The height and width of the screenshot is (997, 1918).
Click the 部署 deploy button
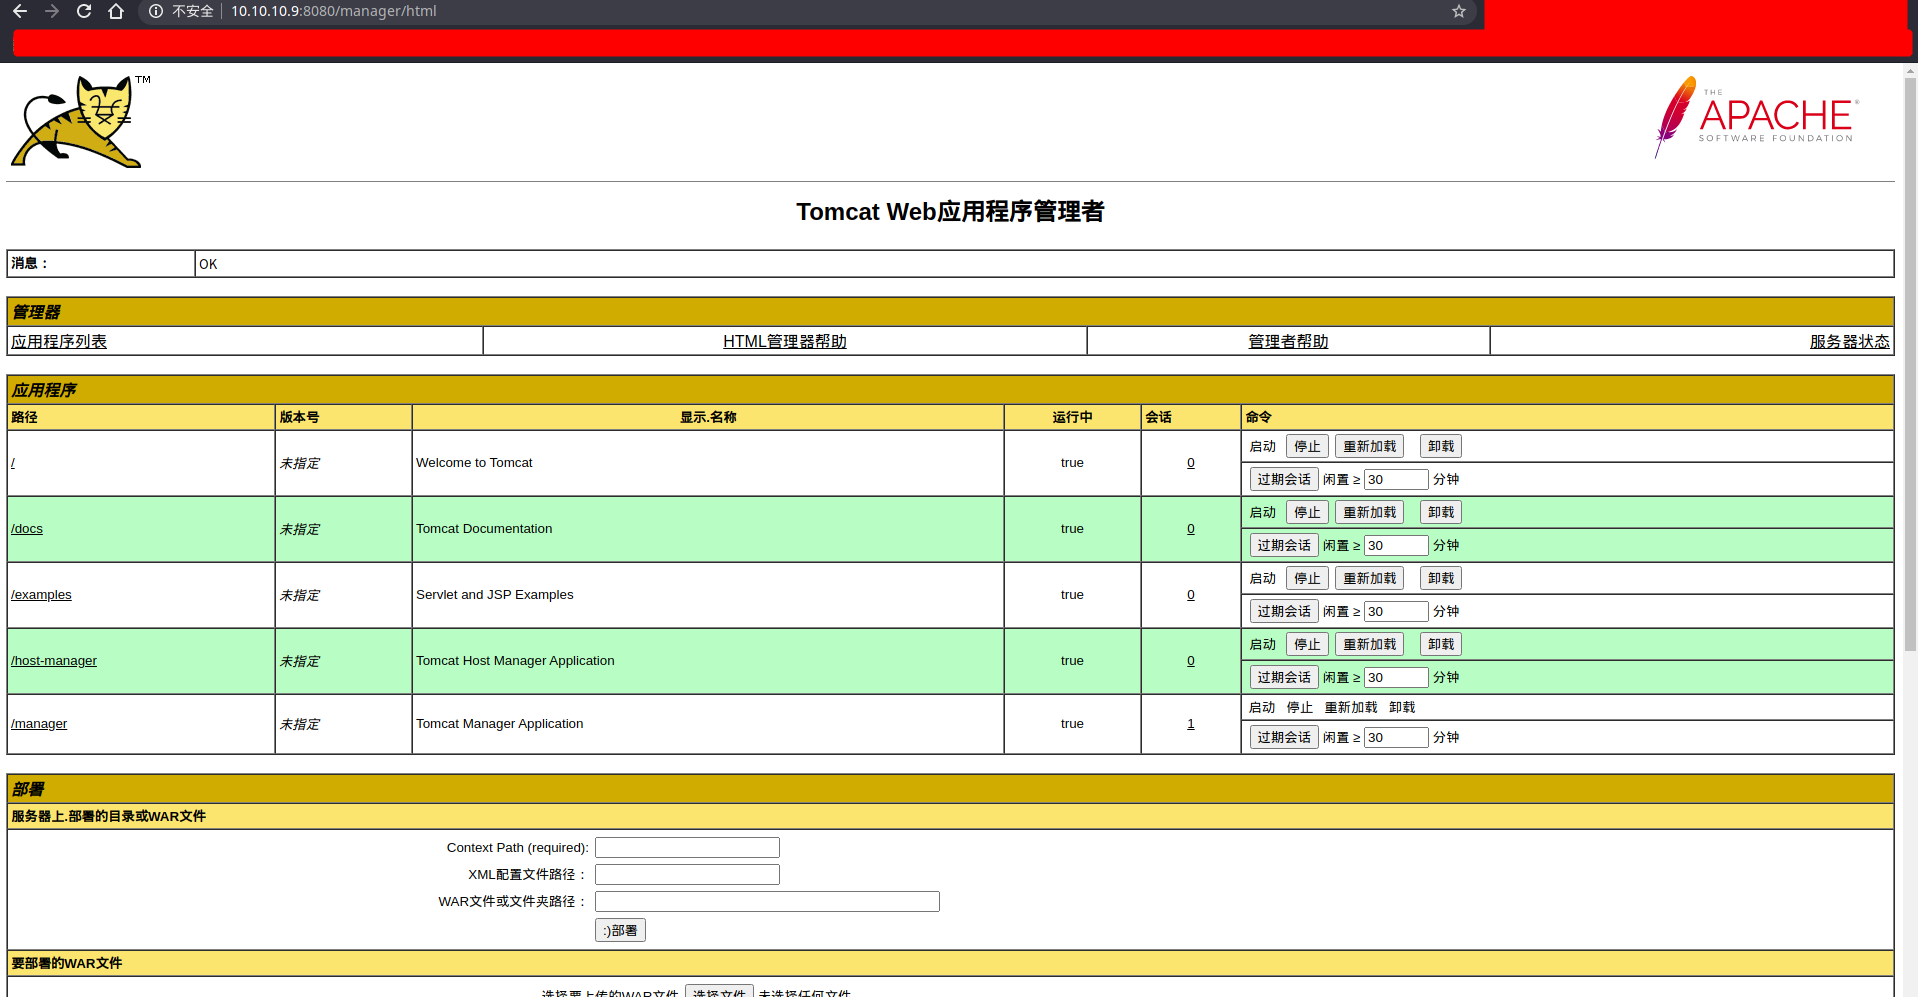pyautogui.click(x=620, y=930)
